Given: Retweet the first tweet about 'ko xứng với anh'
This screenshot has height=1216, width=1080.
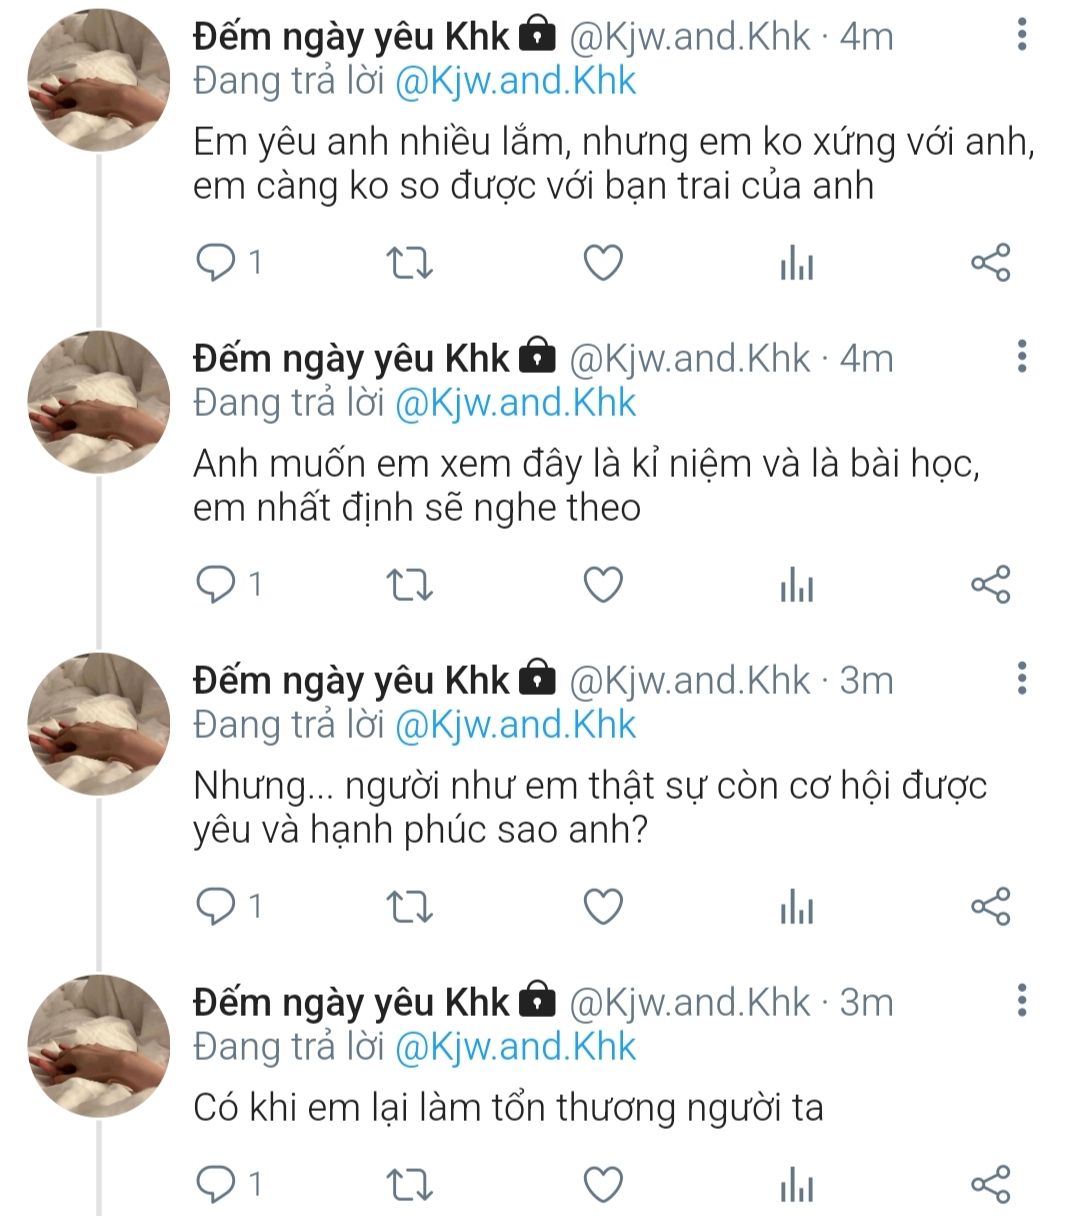Looking at the screenshot, I should (x=409, y=263).
